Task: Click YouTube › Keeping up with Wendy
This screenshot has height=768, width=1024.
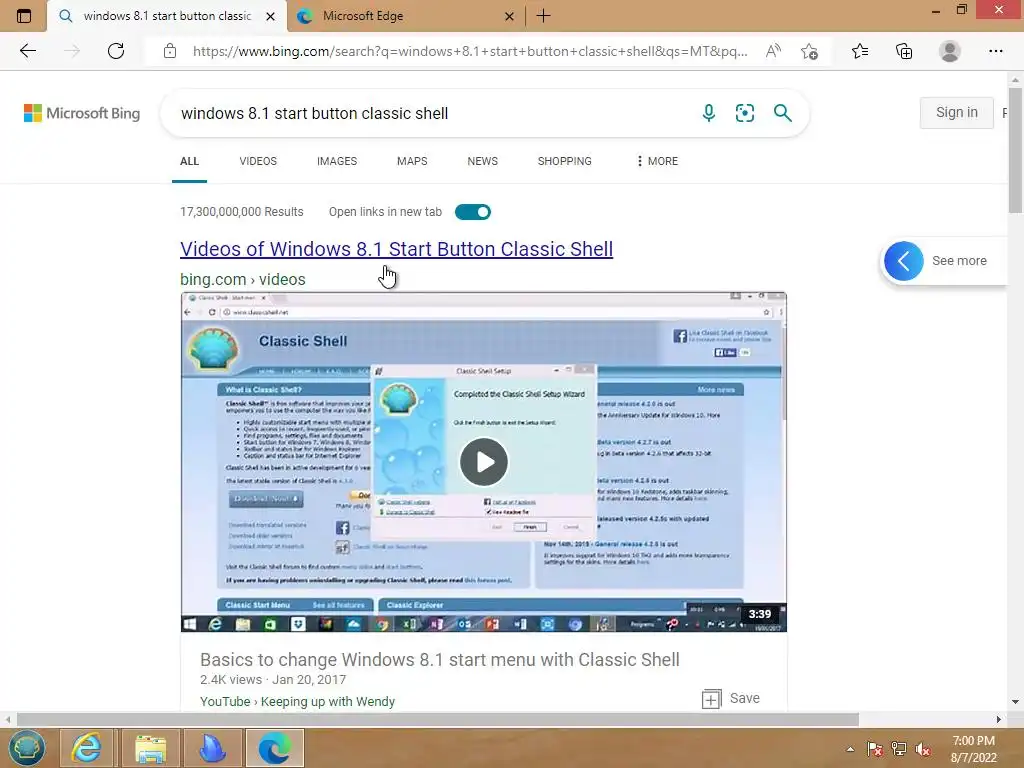Action: 297,701
